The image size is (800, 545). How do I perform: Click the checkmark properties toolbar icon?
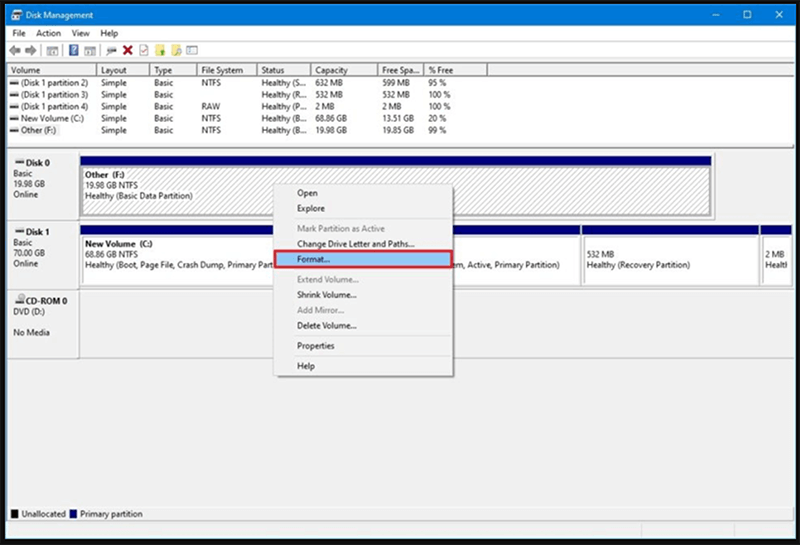(143, 50)
